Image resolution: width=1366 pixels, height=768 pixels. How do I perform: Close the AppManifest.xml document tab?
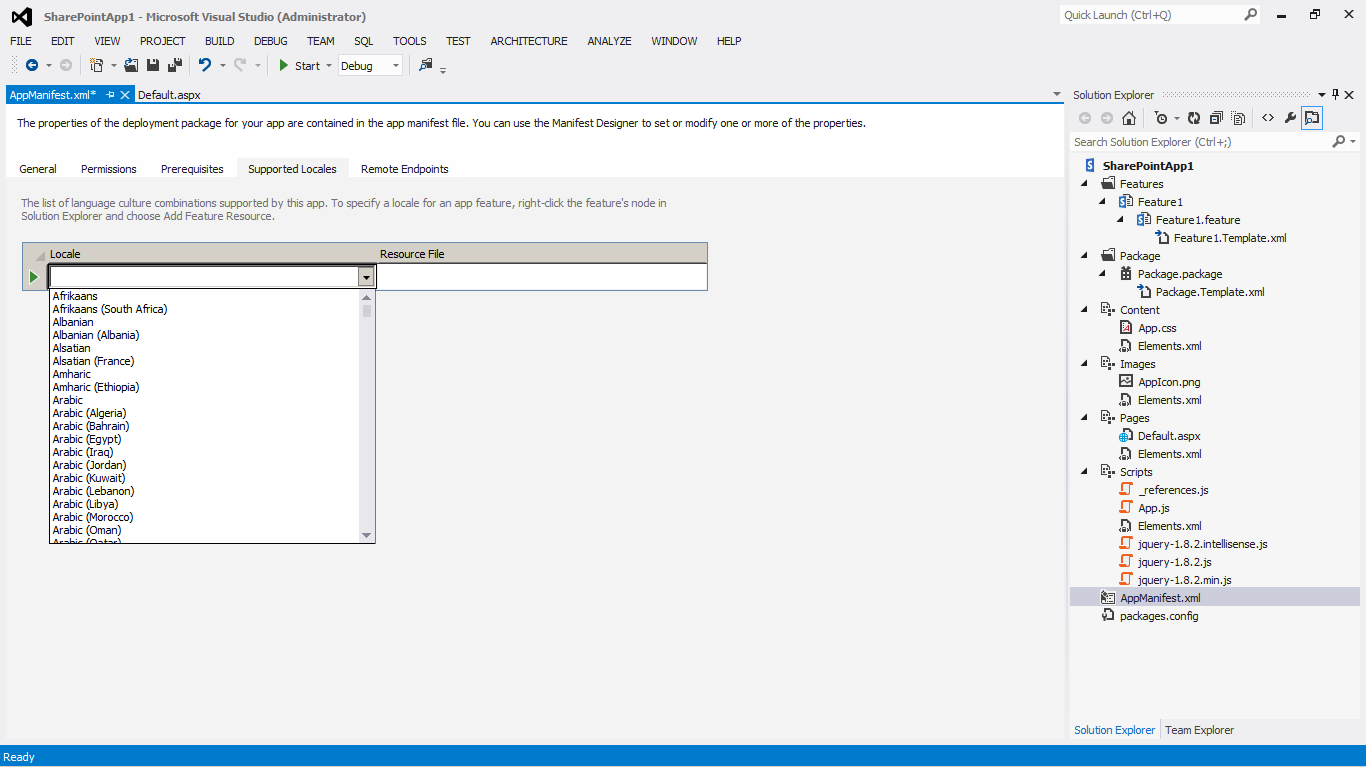click(x=125, y=95)
